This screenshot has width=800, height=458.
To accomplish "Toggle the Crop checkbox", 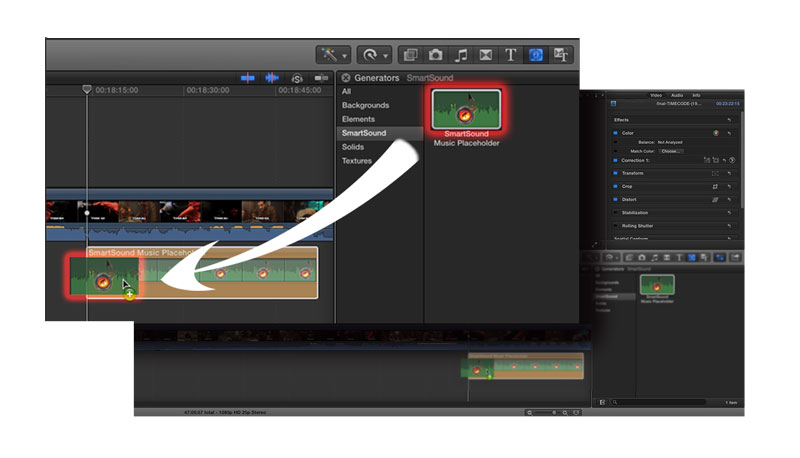I will pyautogui.click(x=615, y=187).
